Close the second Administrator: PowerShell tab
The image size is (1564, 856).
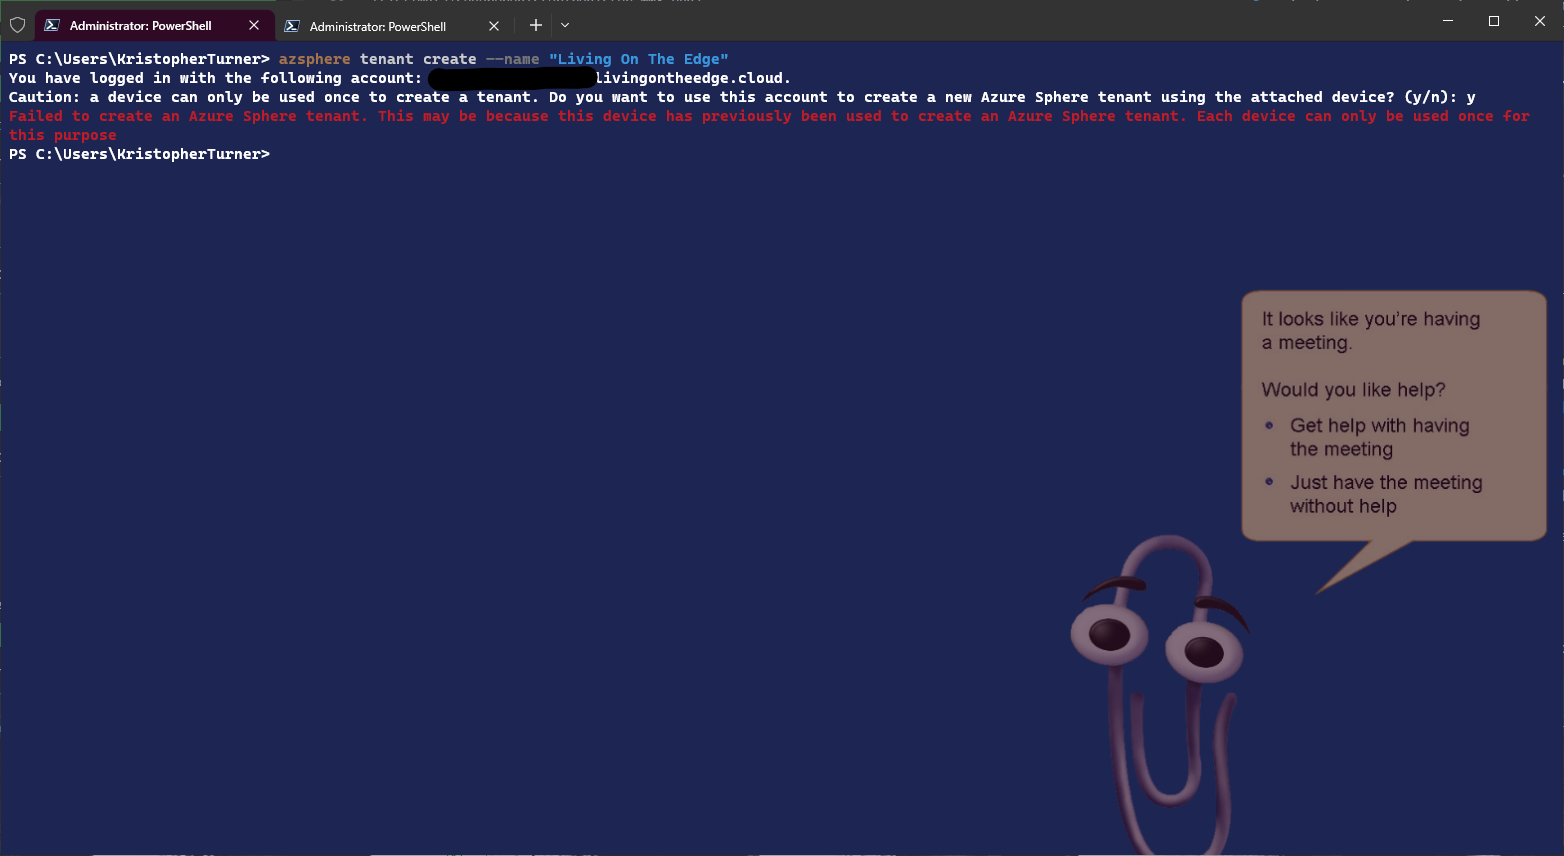tap(494, 26)
